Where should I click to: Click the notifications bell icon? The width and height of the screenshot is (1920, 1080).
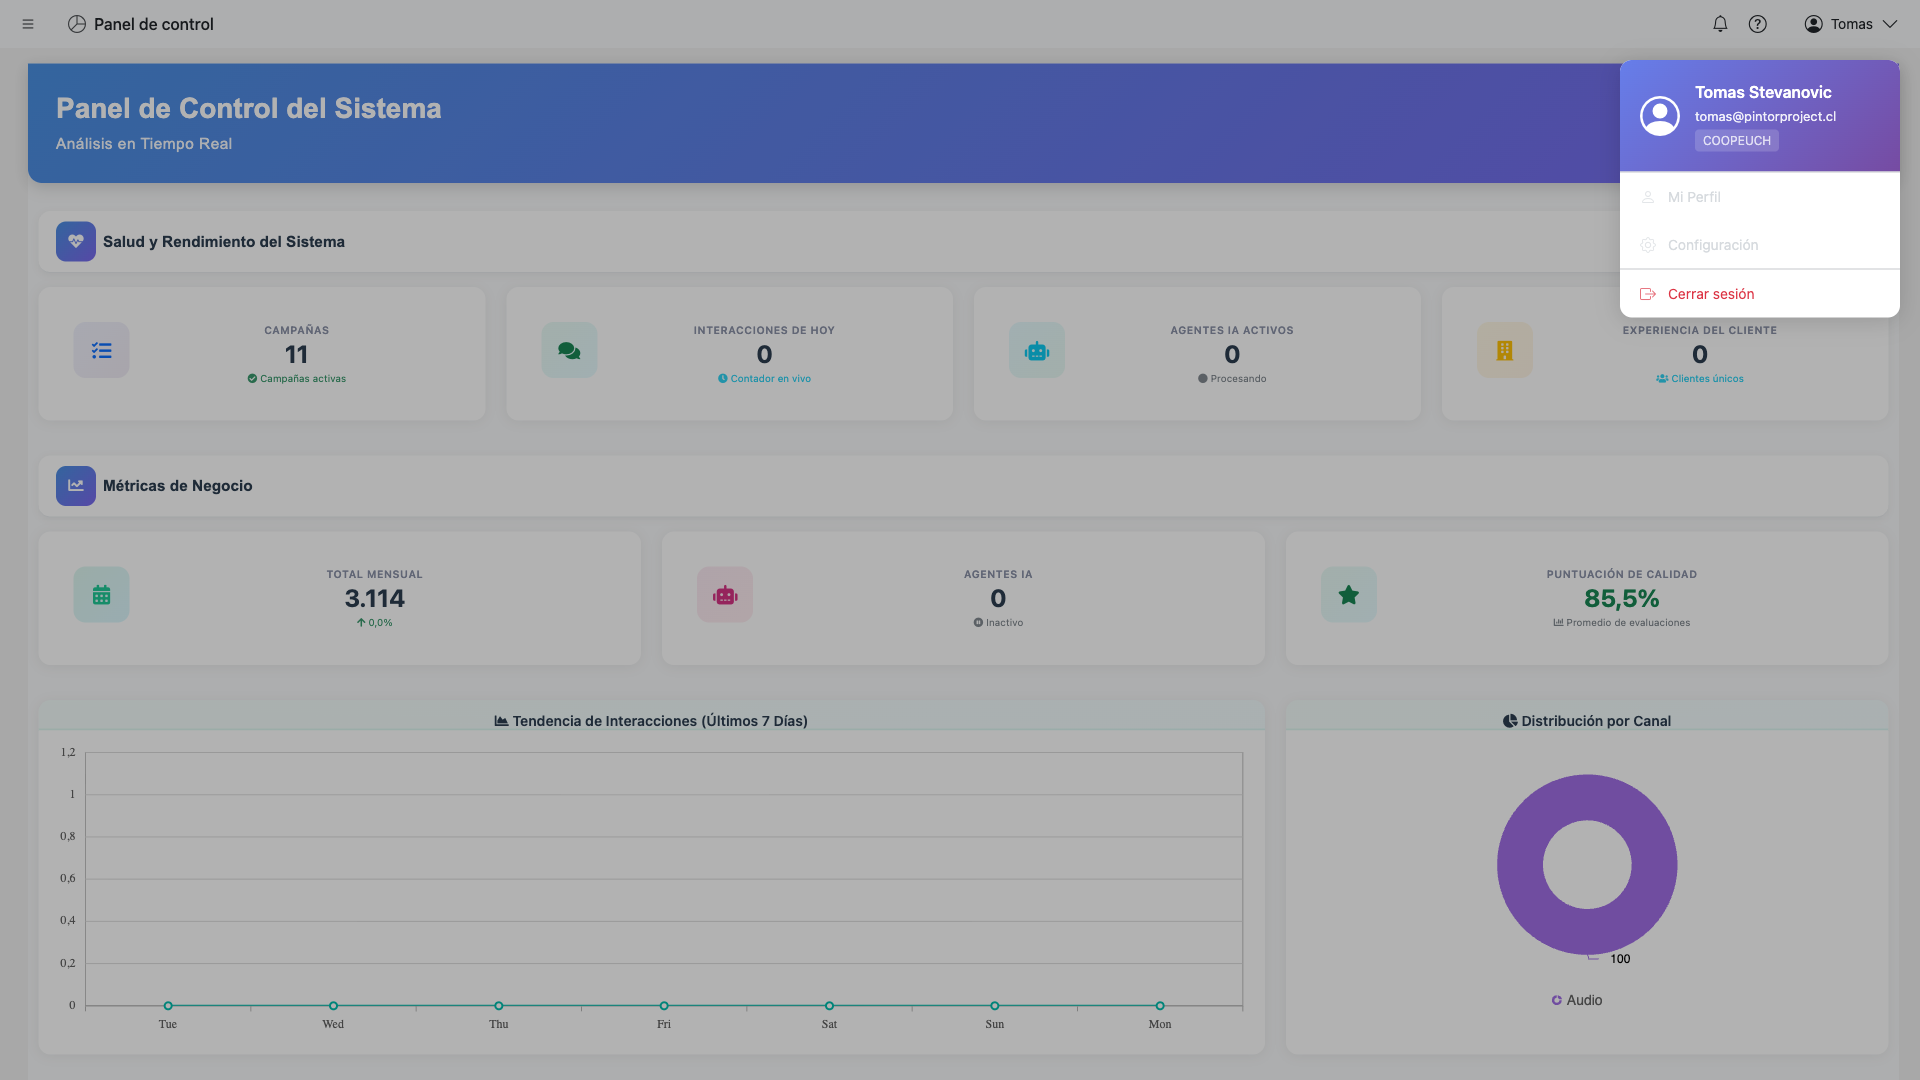tap(1720, 24)
